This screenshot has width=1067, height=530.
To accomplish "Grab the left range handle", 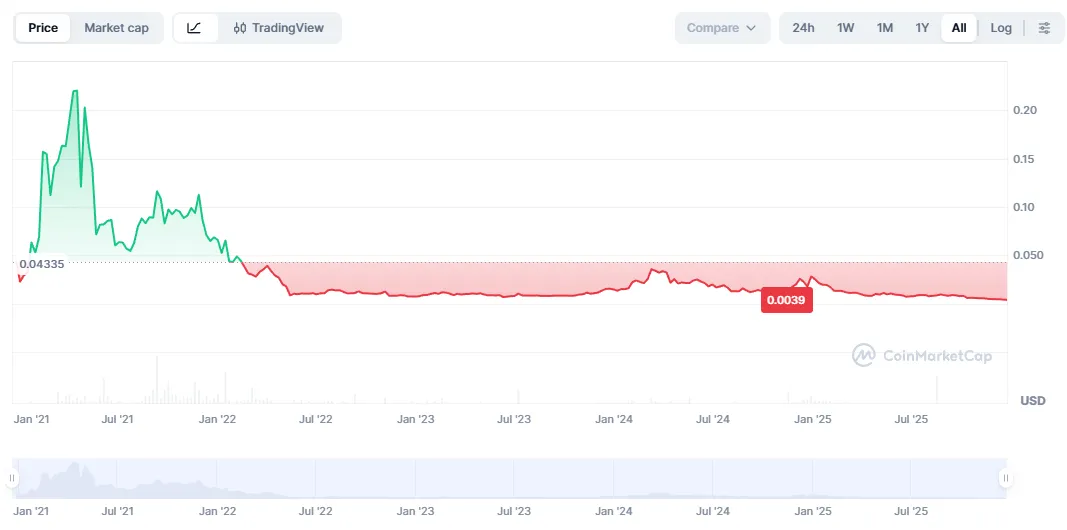I will 12,478.
